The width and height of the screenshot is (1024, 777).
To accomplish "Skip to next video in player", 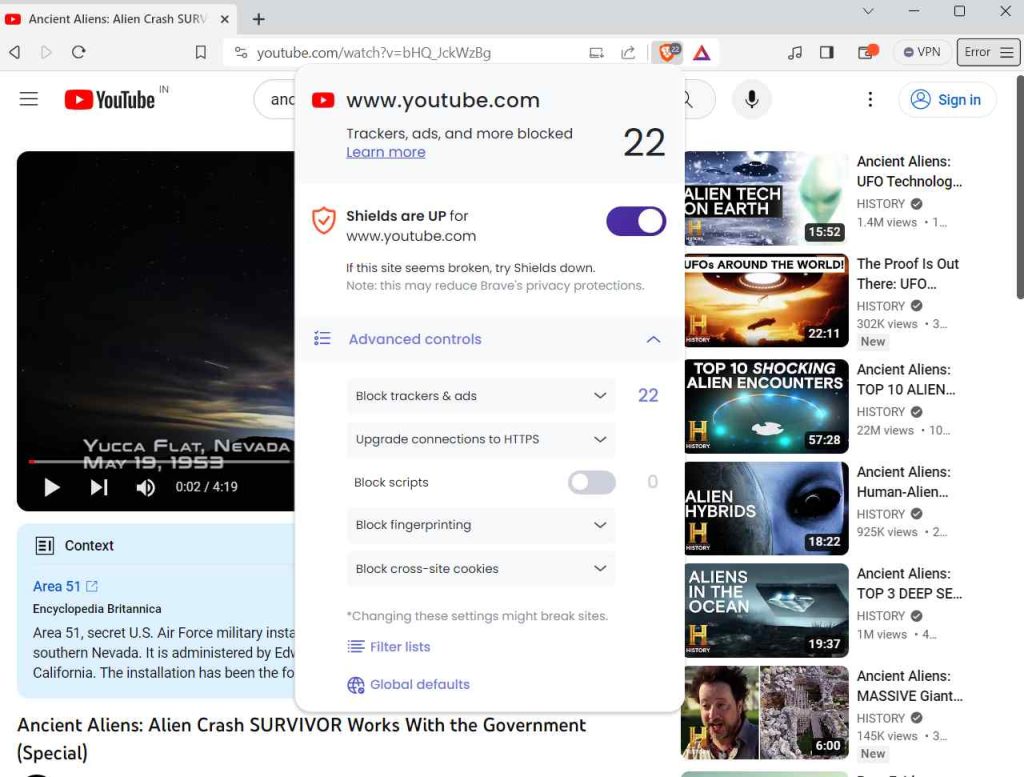I will (x=99, y=487).
